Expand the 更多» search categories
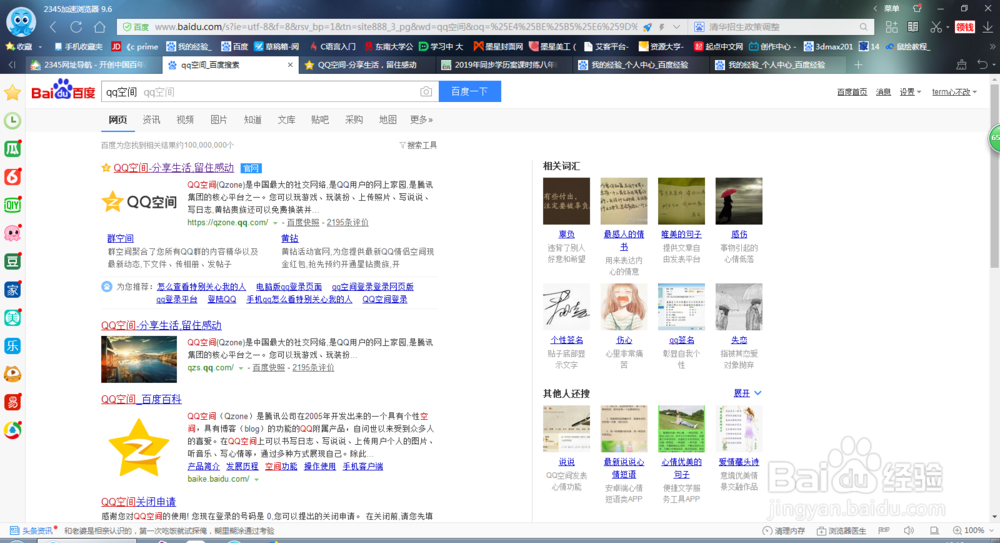Screen dimensions: 1000x543 point(421,119)
